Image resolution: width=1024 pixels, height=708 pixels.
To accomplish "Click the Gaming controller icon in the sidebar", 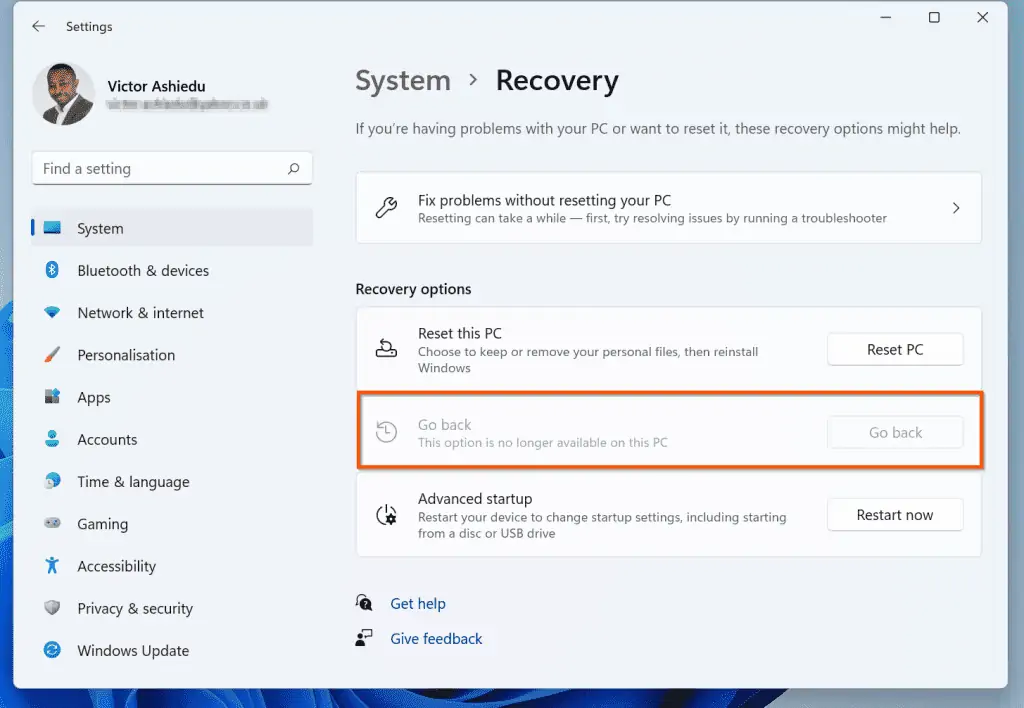I will [53, 524].
